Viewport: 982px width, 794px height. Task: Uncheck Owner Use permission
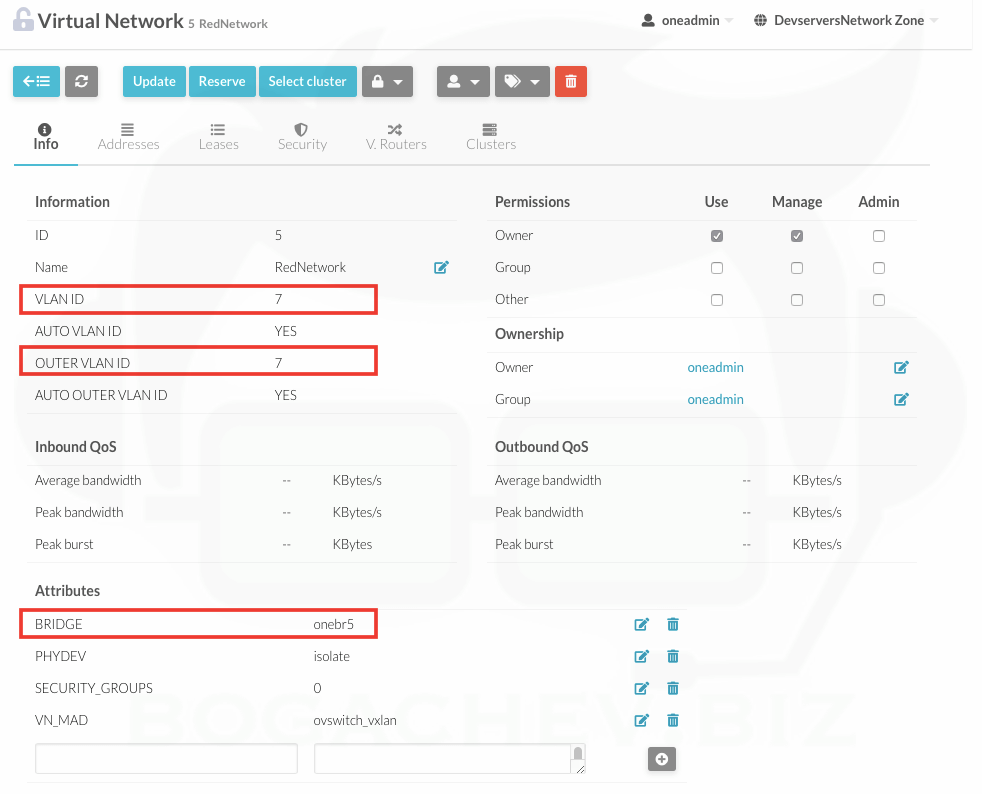pyautogui.click(x=717, y=237)
